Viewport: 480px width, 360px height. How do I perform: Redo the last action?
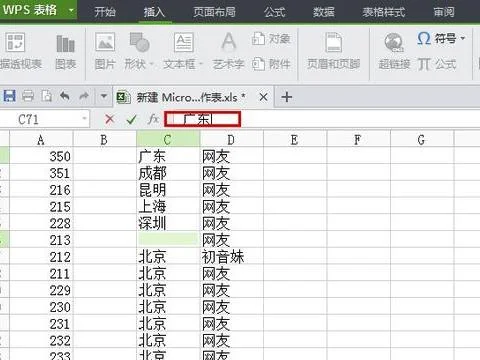point(84,96)
